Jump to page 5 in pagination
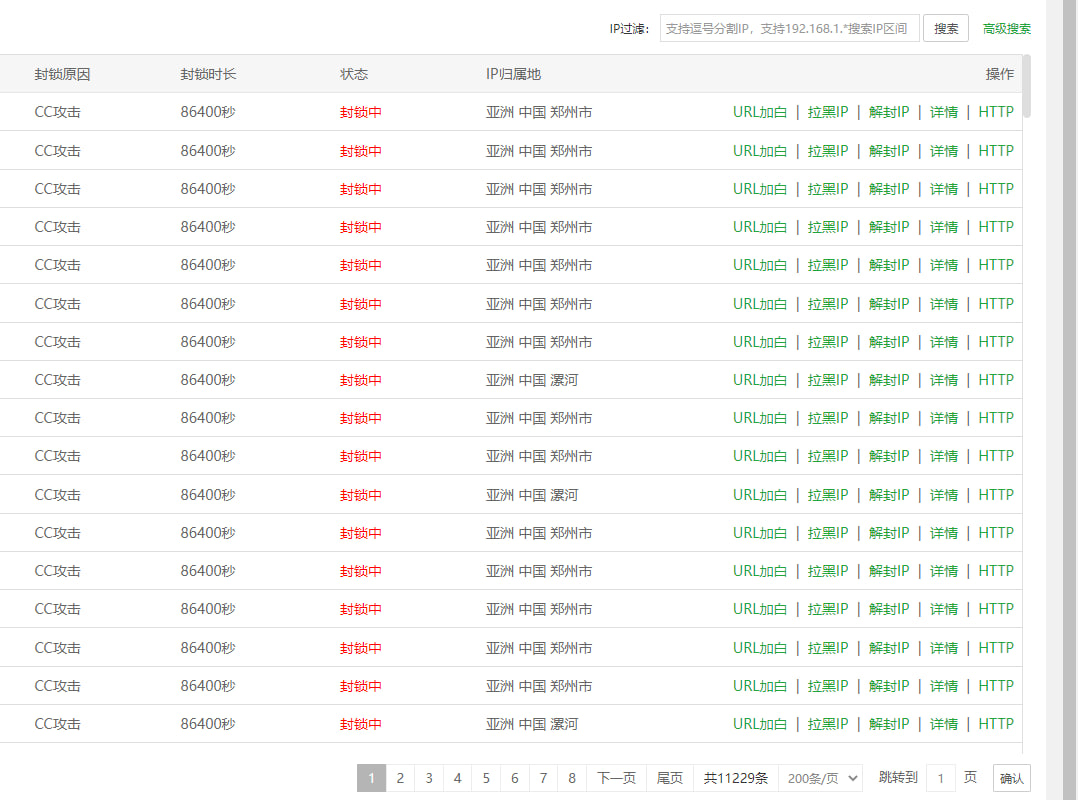This screenshot has width=1078, height=800. (x=486, y=778)
